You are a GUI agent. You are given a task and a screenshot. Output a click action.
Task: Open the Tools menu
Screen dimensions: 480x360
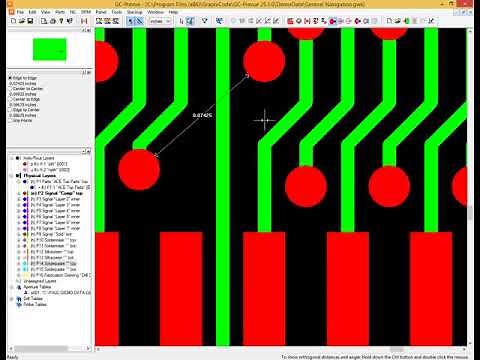117,12
